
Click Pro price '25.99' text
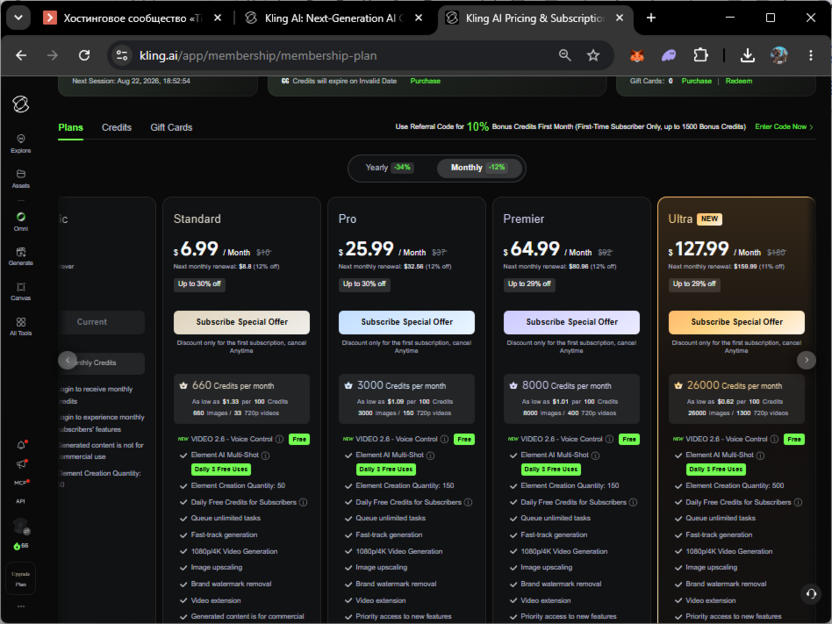pos(369,249)
